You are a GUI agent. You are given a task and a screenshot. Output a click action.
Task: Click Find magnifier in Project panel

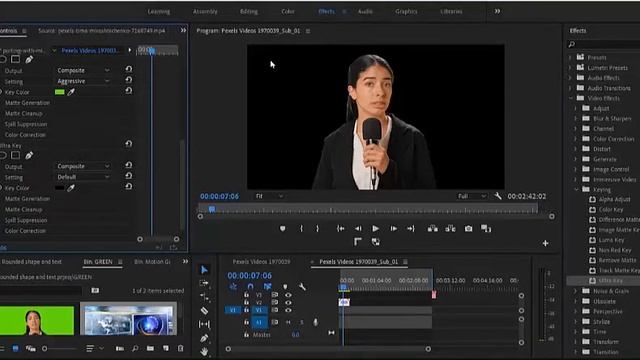[135, 348]
